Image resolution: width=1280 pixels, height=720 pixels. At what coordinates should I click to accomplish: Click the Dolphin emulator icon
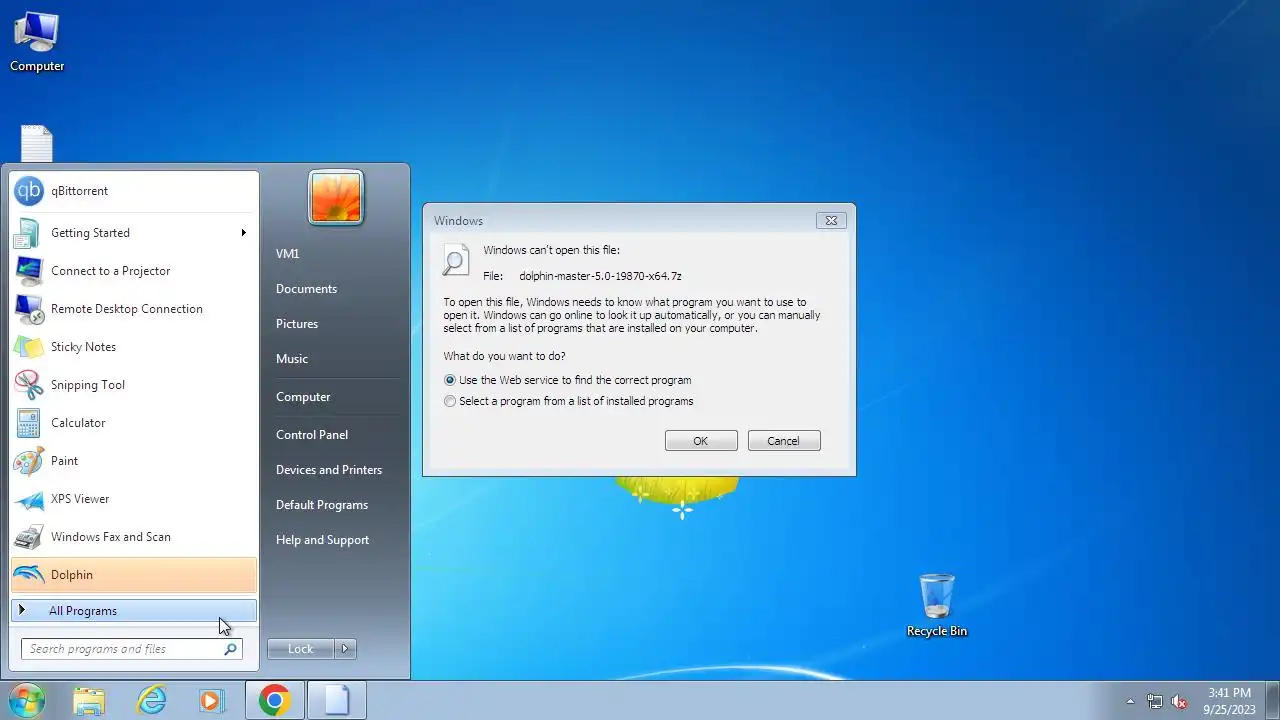tap(29, 575)
